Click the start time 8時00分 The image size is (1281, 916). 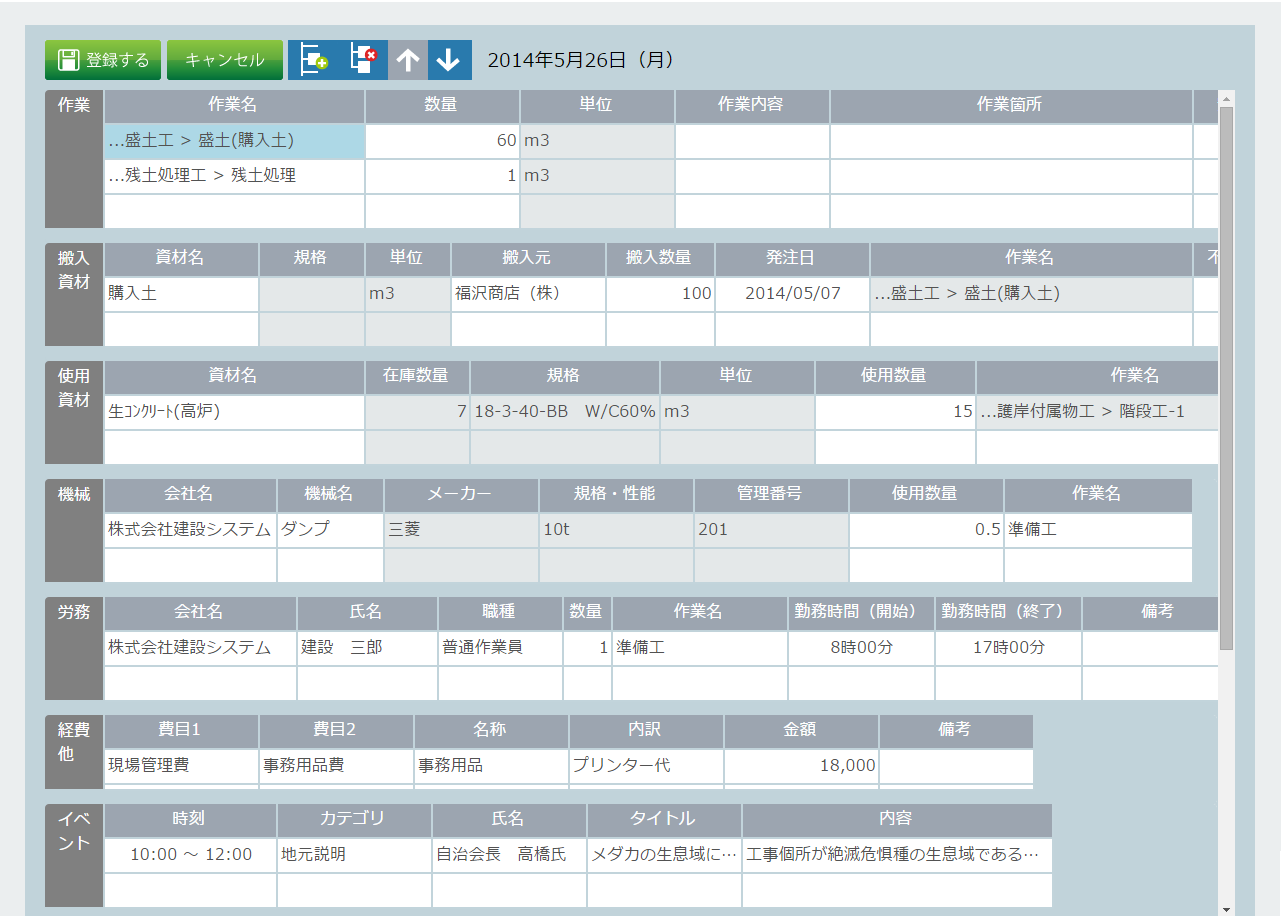point(862,648)
